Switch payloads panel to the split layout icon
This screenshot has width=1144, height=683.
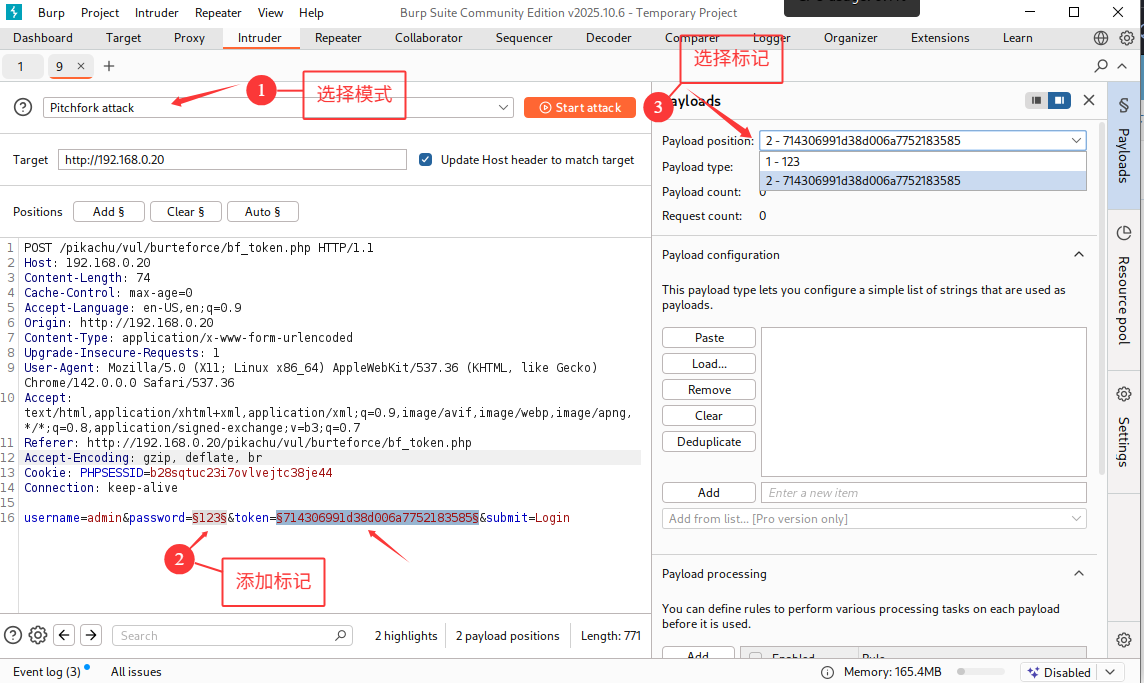click(x=1059, y=100)
